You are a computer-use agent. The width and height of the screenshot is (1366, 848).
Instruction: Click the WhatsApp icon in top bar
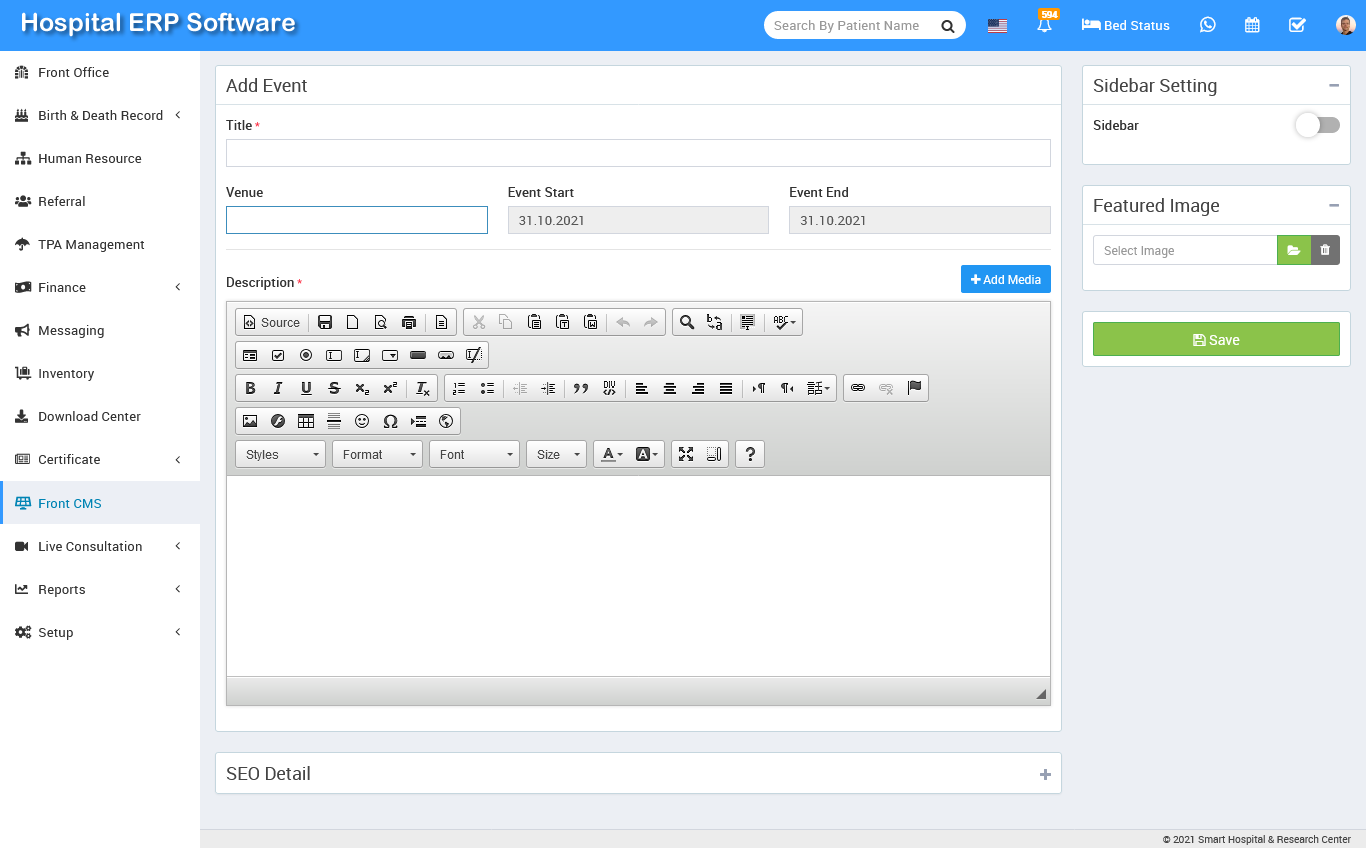1208,25
